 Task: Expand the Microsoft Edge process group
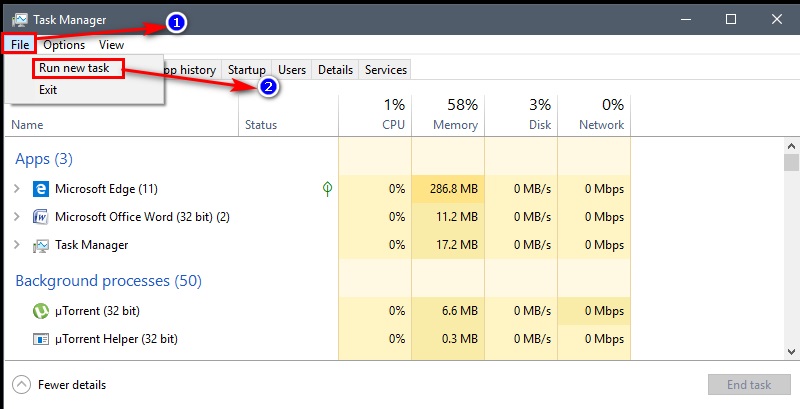pos(17,189)
